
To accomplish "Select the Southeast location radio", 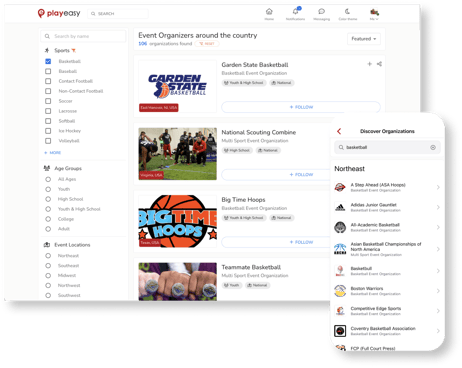I will coord(48,266).
